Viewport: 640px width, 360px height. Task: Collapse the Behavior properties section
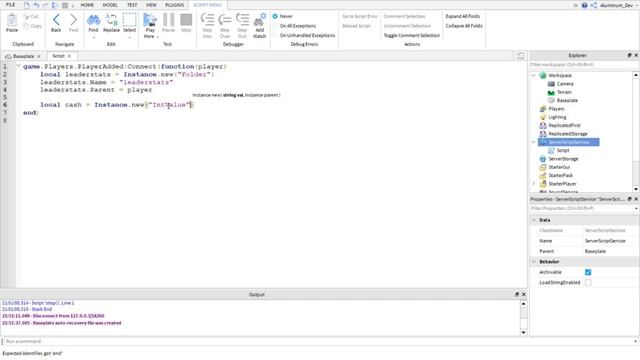click(x=533, y=262)
